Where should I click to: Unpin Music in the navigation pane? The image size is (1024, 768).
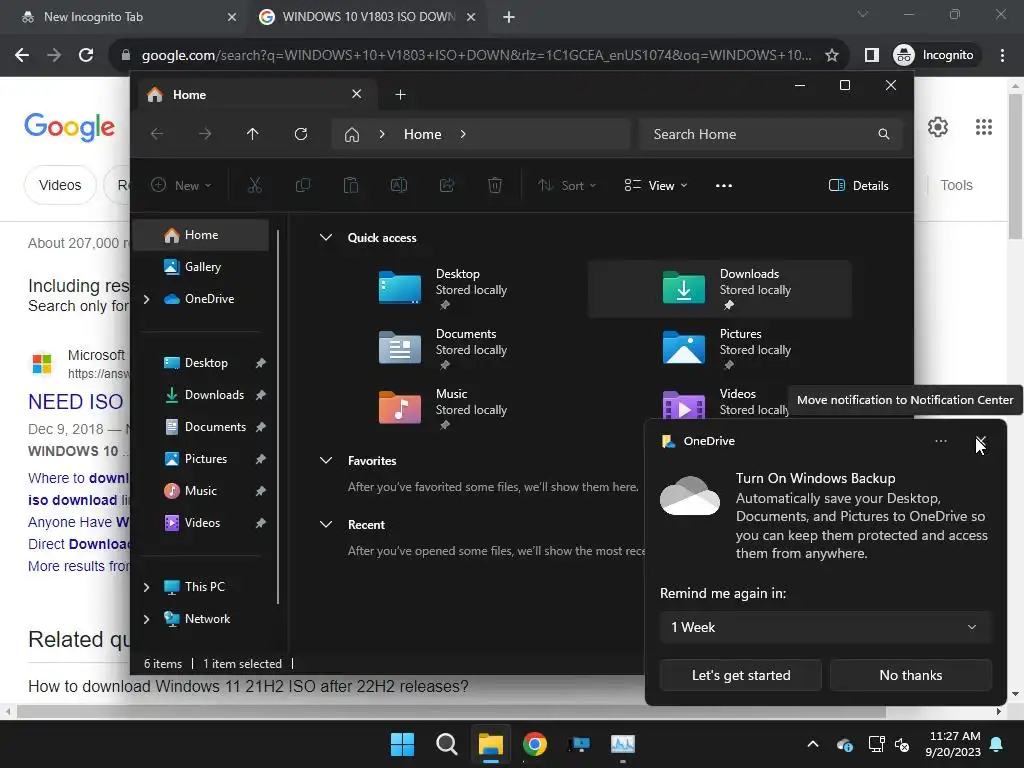click(261, 491)
